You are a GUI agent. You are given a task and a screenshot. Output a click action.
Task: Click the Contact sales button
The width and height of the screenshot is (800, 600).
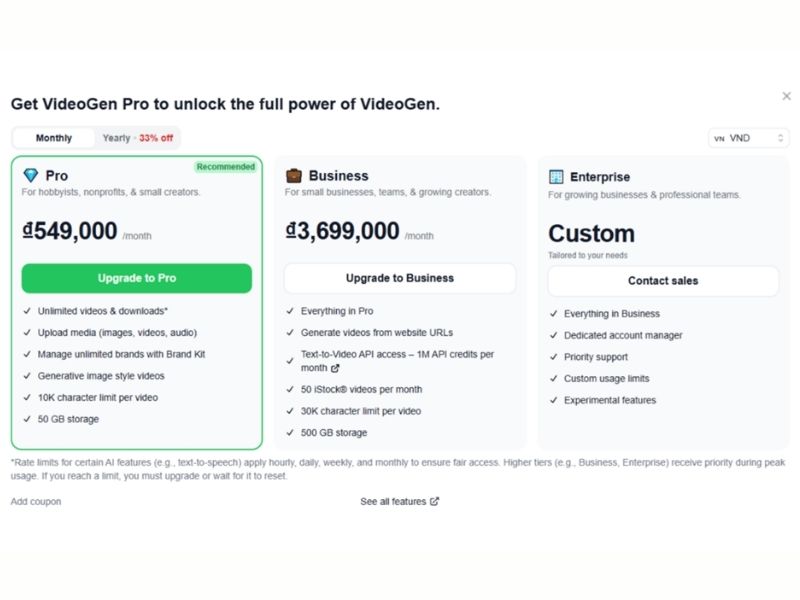pos(663,281)
